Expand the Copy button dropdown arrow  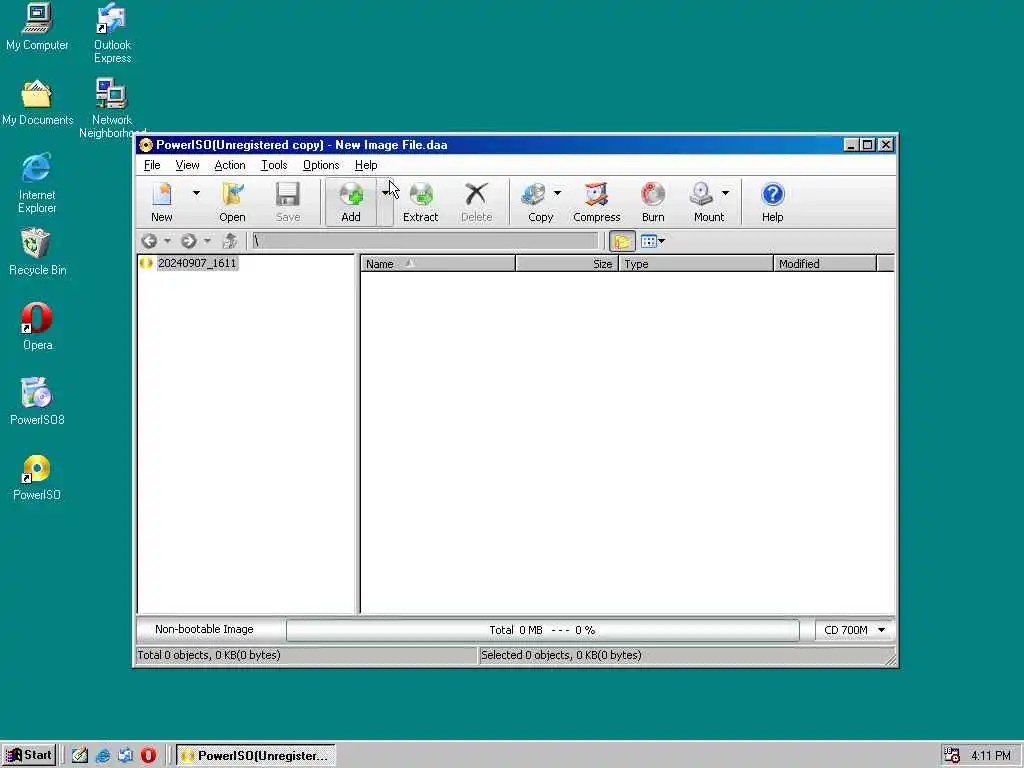557,193
